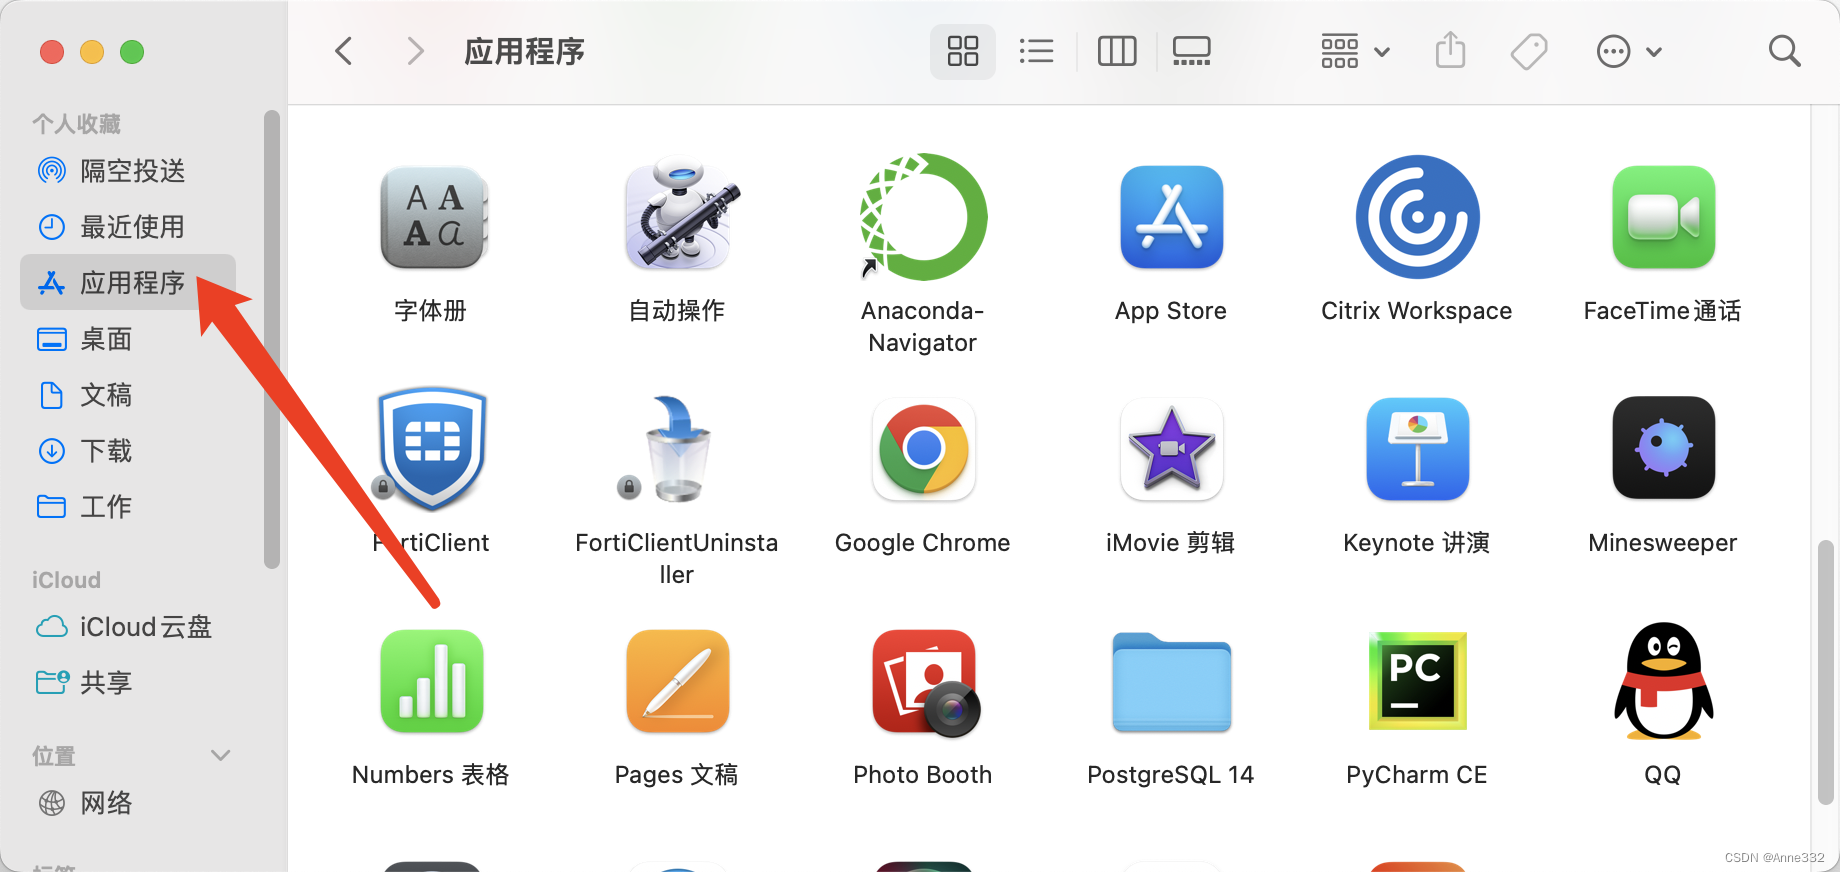Click the Photo Booth name label

click(x=923, y=775)
